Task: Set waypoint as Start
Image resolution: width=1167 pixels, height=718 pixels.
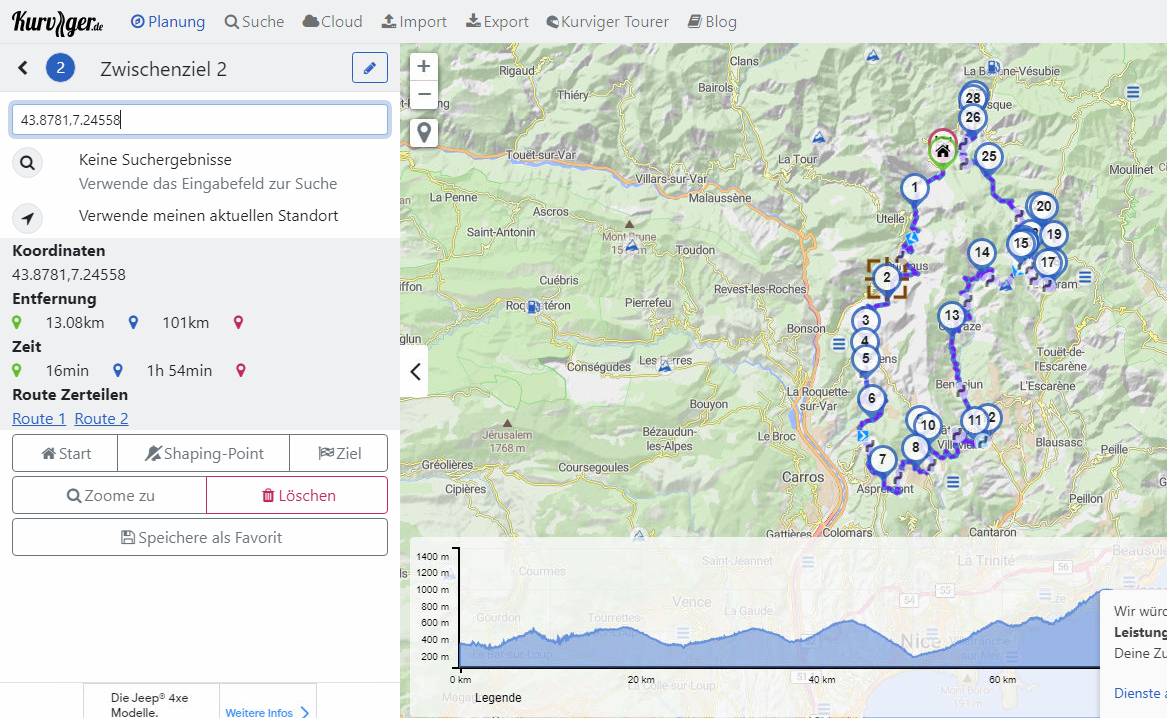Action: click(x=65, y=453)
